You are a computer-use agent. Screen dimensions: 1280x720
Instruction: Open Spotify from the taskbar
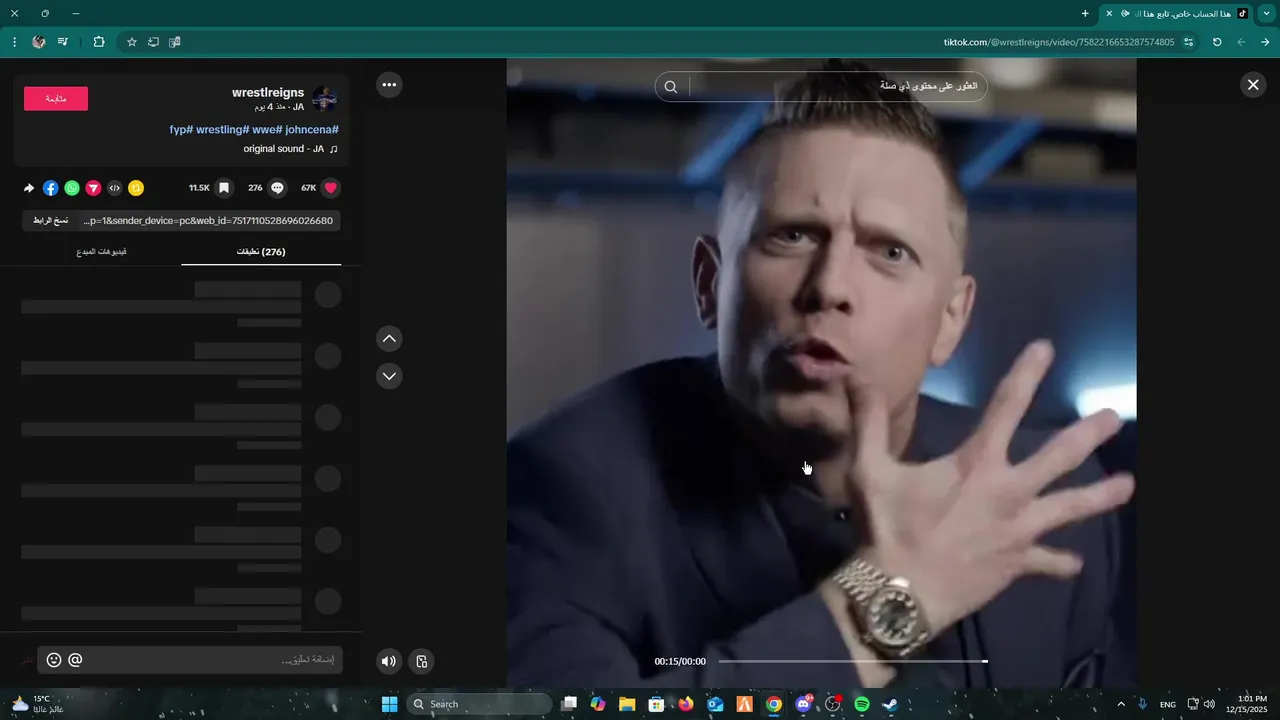coord(861,704)
